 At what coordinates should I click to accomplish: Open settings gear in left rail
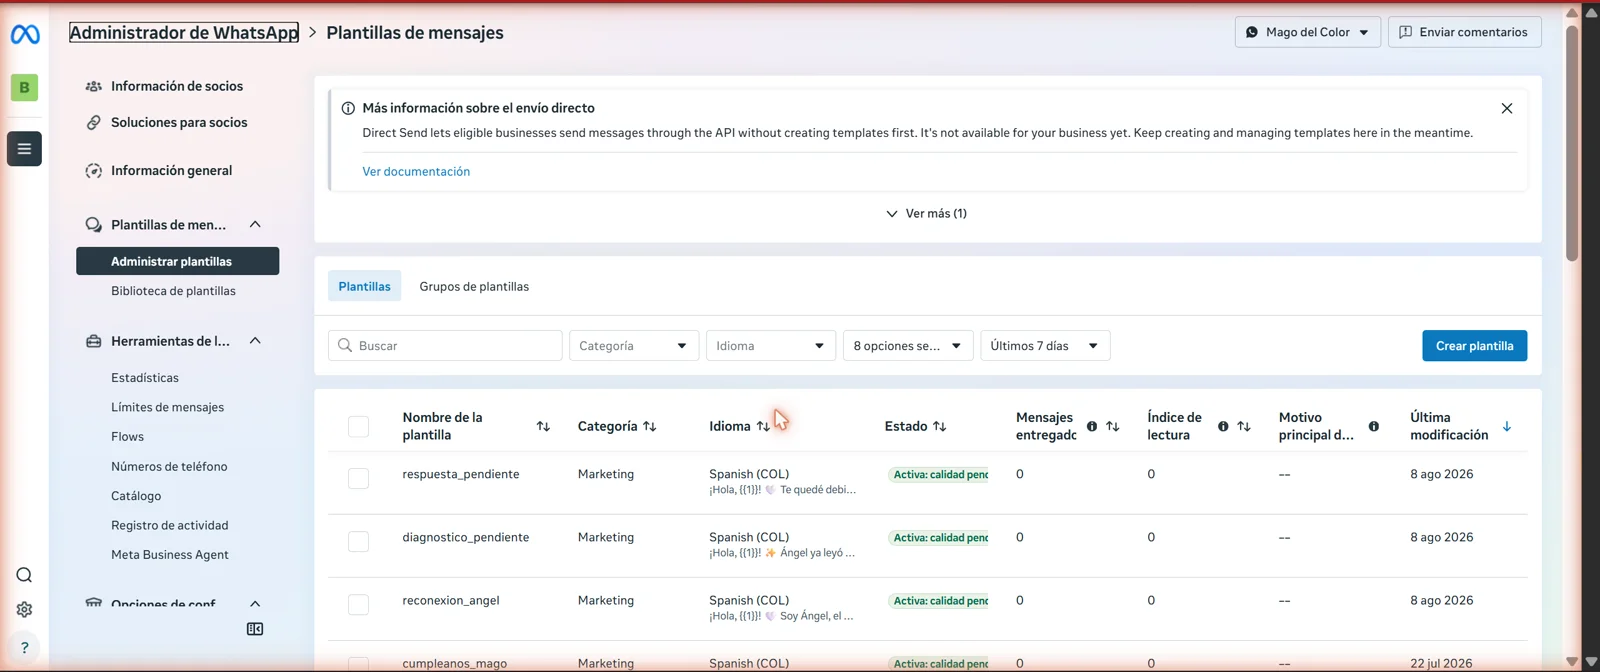pyautogui.click(x=24, y=609)
